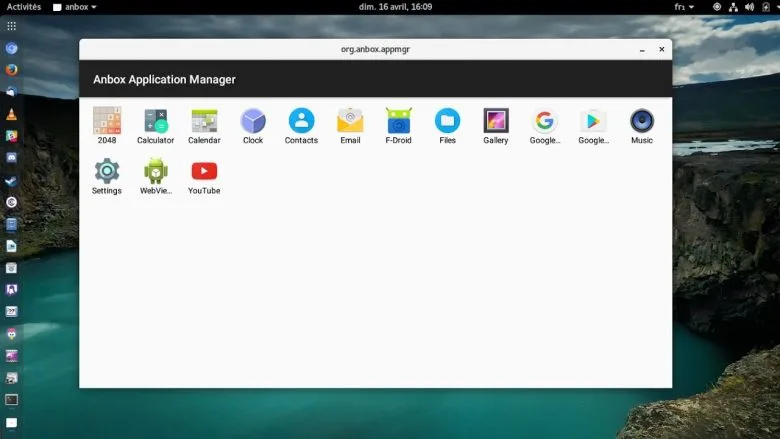Open Android Settings gear icon
This screenshot has width=780, height=439.
(x=106, y=171)
